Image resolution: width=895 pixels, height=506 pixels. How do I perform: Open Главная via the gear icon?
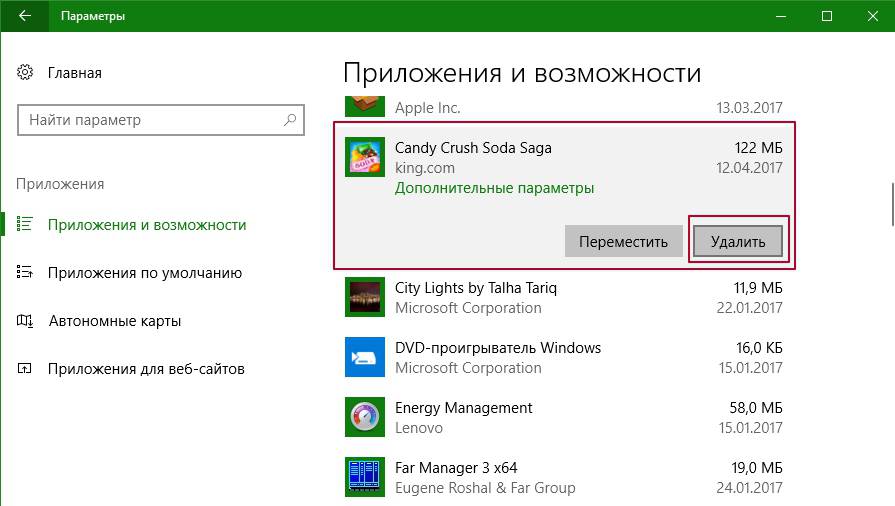pos(25,73)
